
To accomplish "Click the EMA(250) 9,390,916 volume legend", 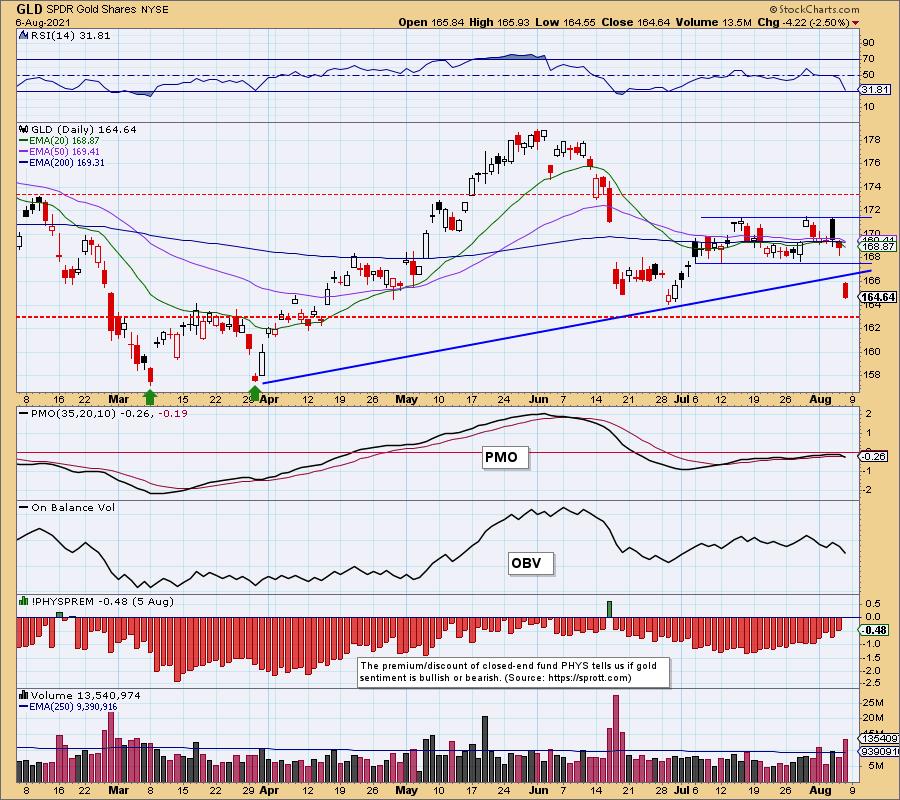I will click(68, 706).
